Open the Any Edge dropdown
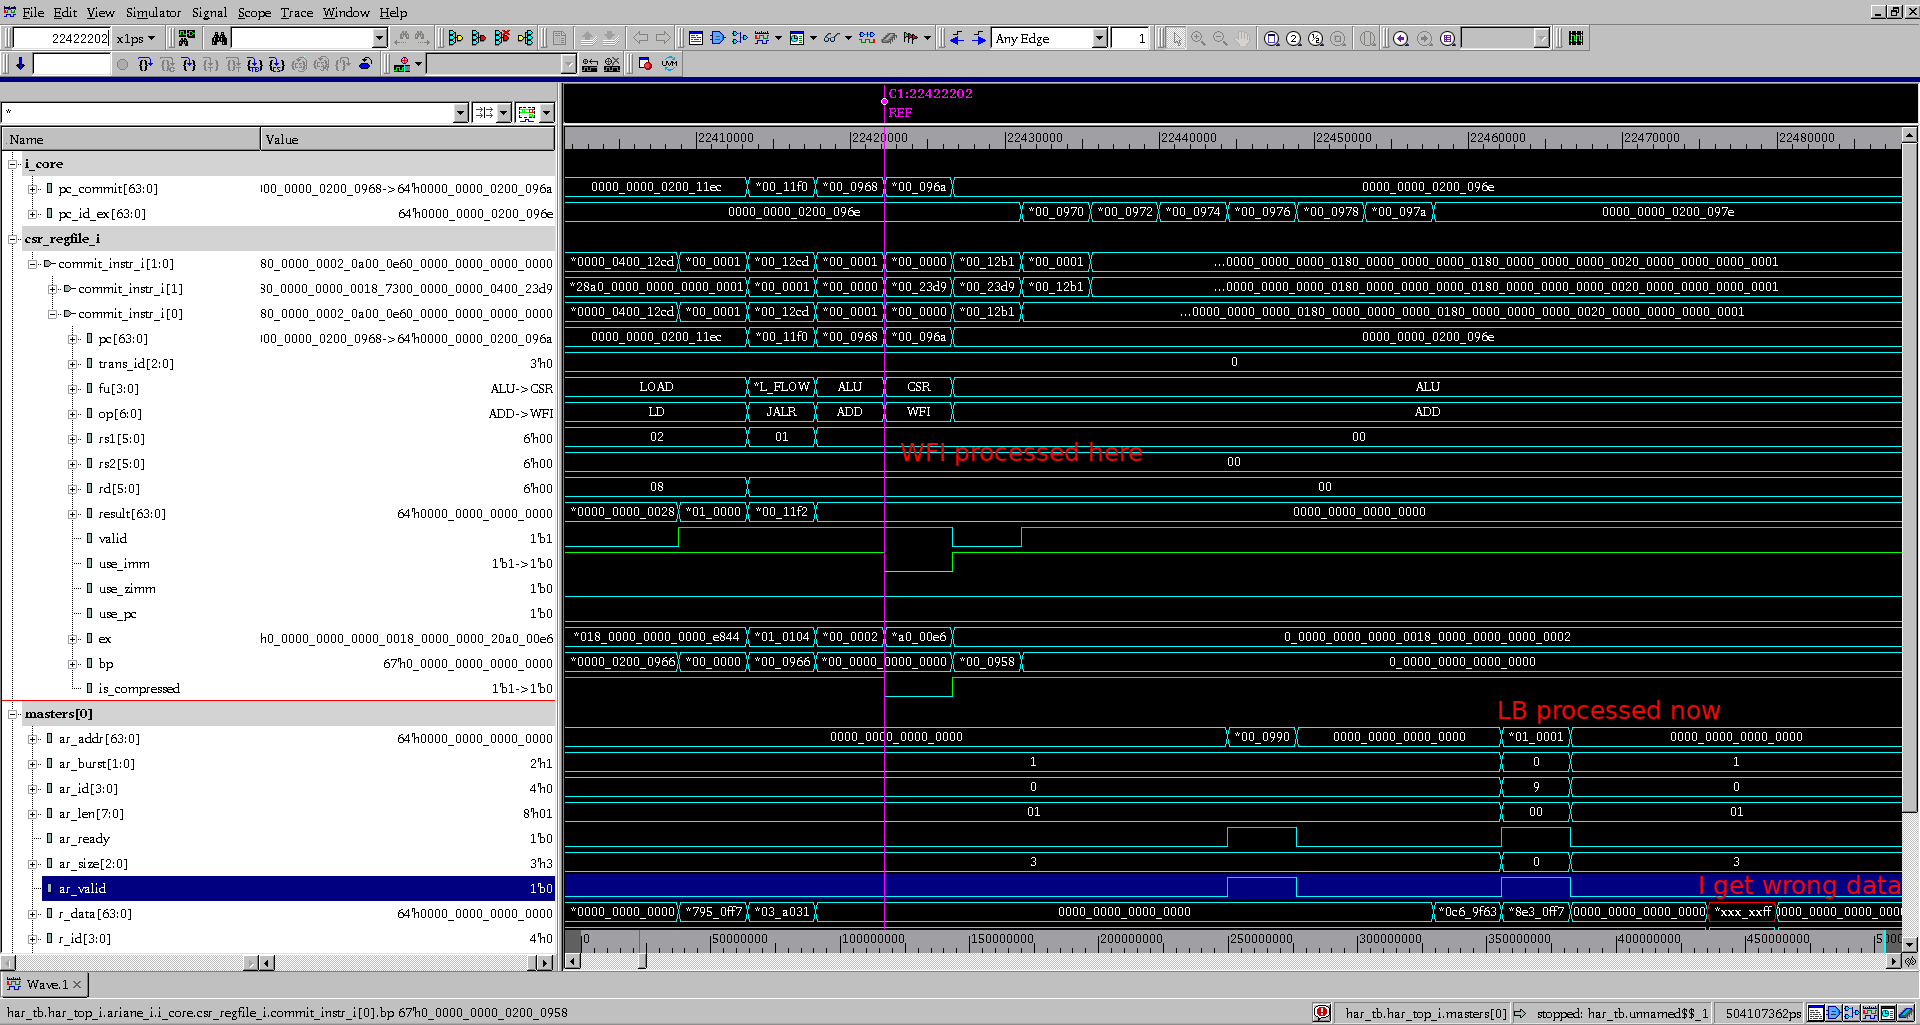The image size is (1920, 1025). [1100, 38]
